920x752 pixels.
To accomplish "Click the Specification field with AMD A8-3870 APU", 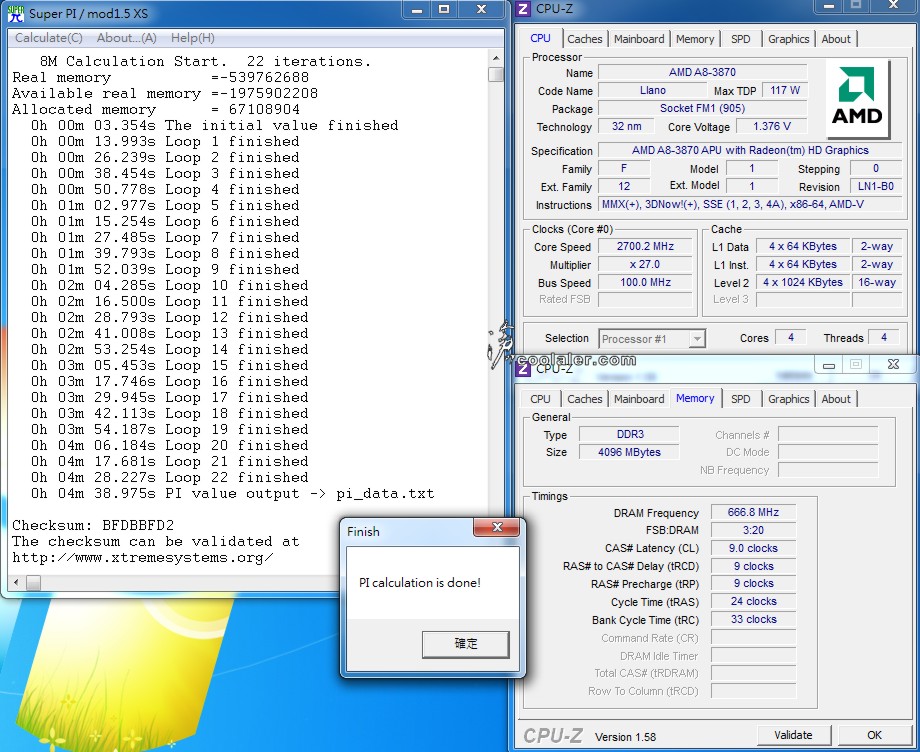I will click(x=750, y=150).
